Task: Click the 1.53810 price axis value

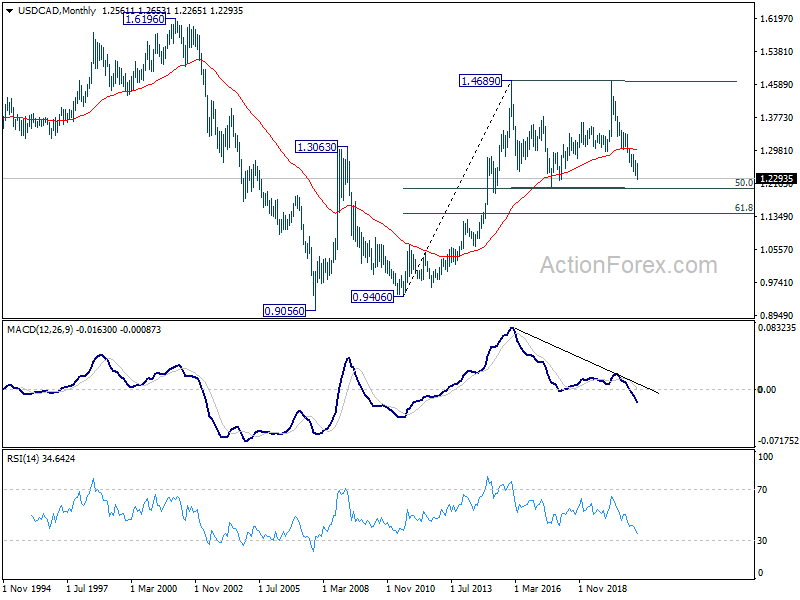Action: (x=777, y=52)
